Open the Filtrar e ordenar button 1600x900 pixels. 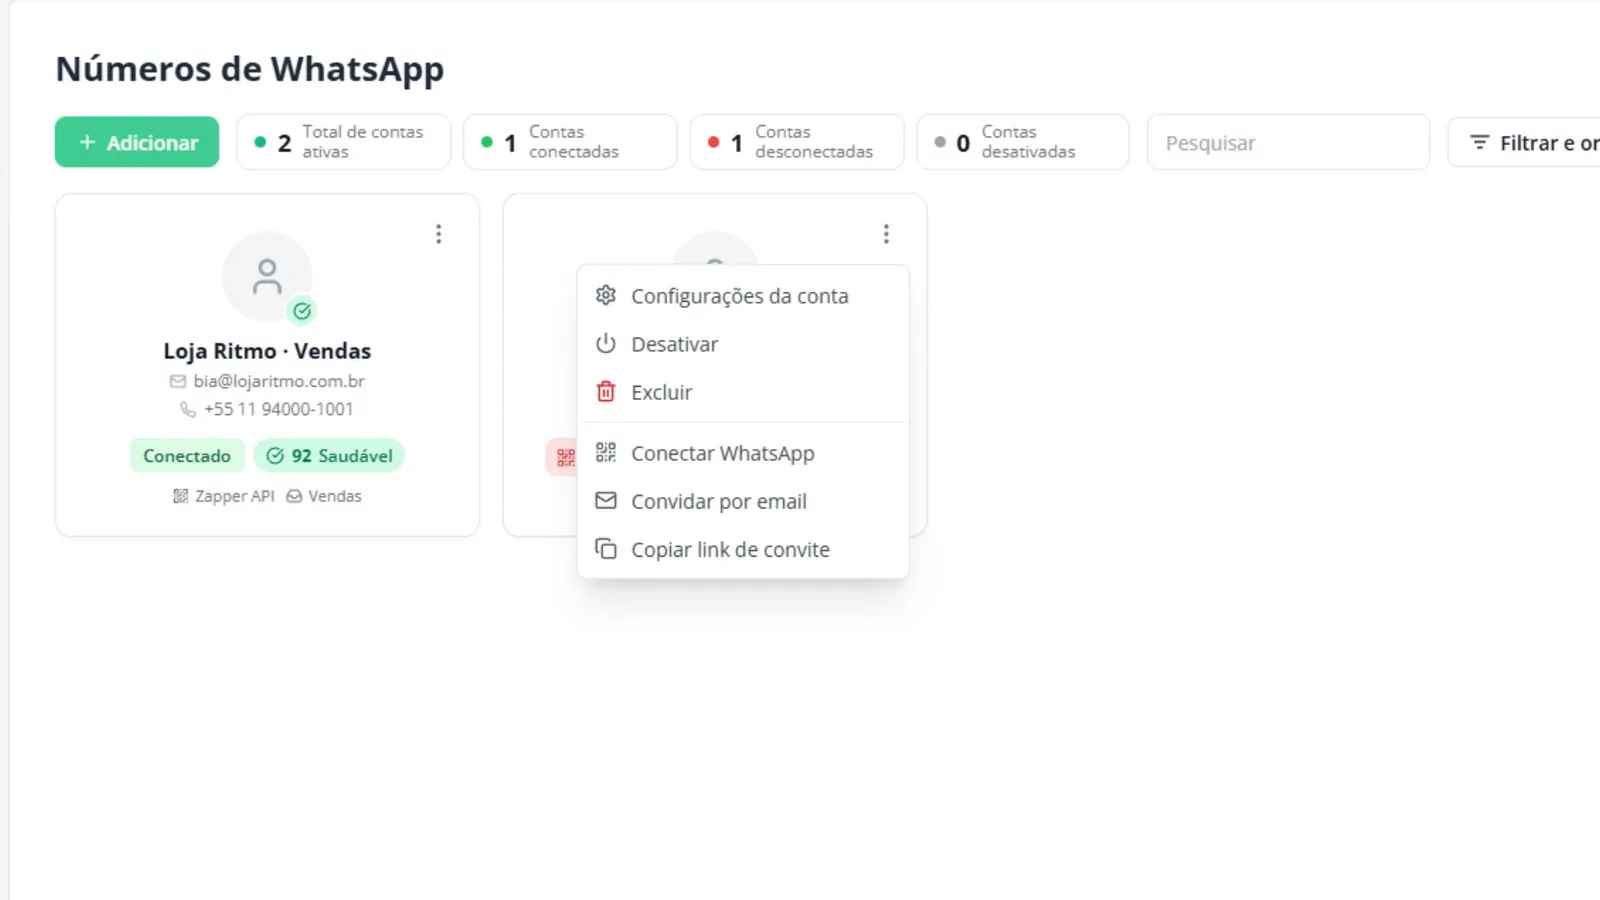click(1524, 142)
